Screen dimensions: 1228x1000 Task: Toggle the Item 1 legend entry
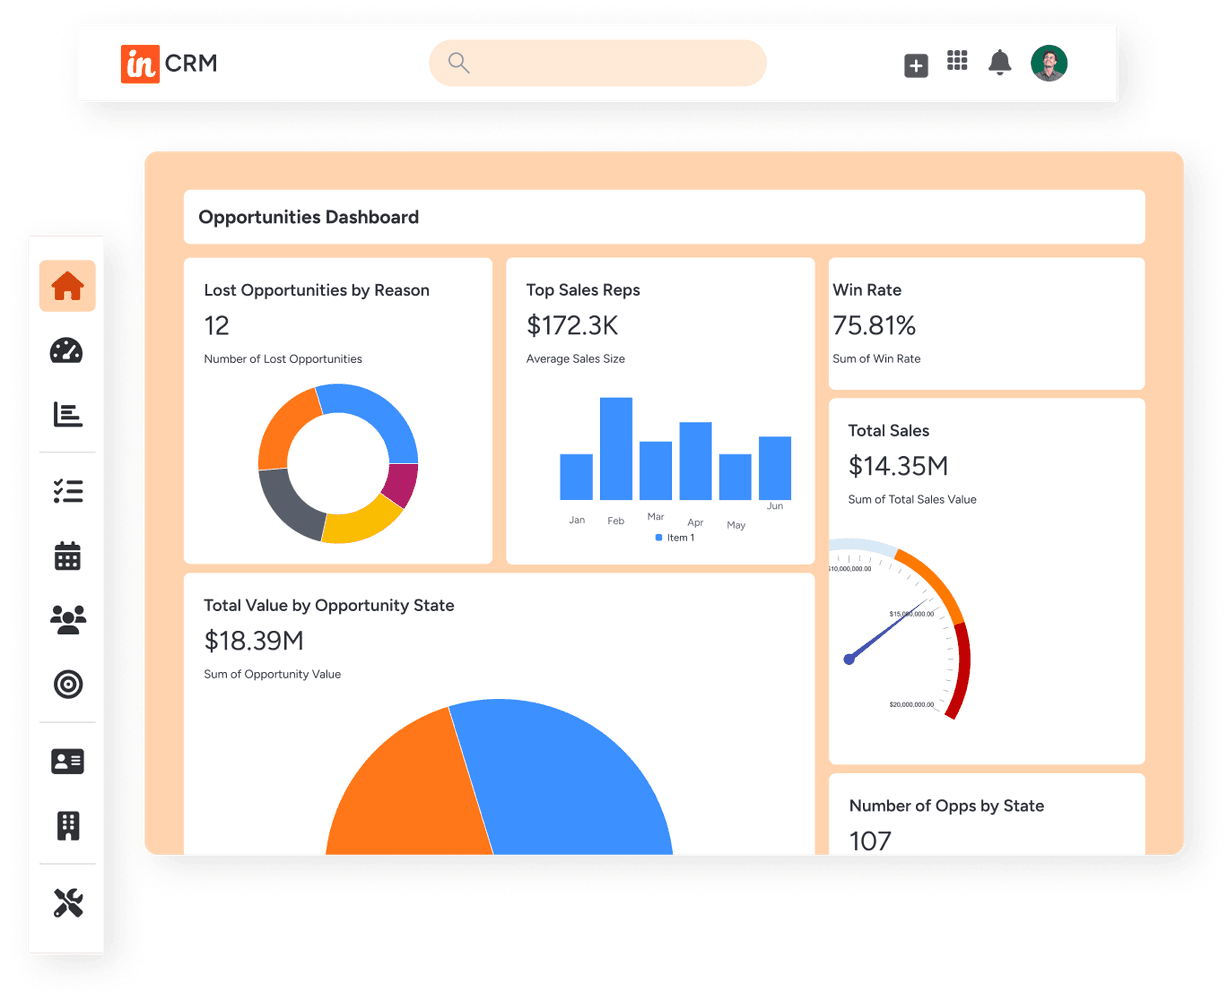coord(675,538)
